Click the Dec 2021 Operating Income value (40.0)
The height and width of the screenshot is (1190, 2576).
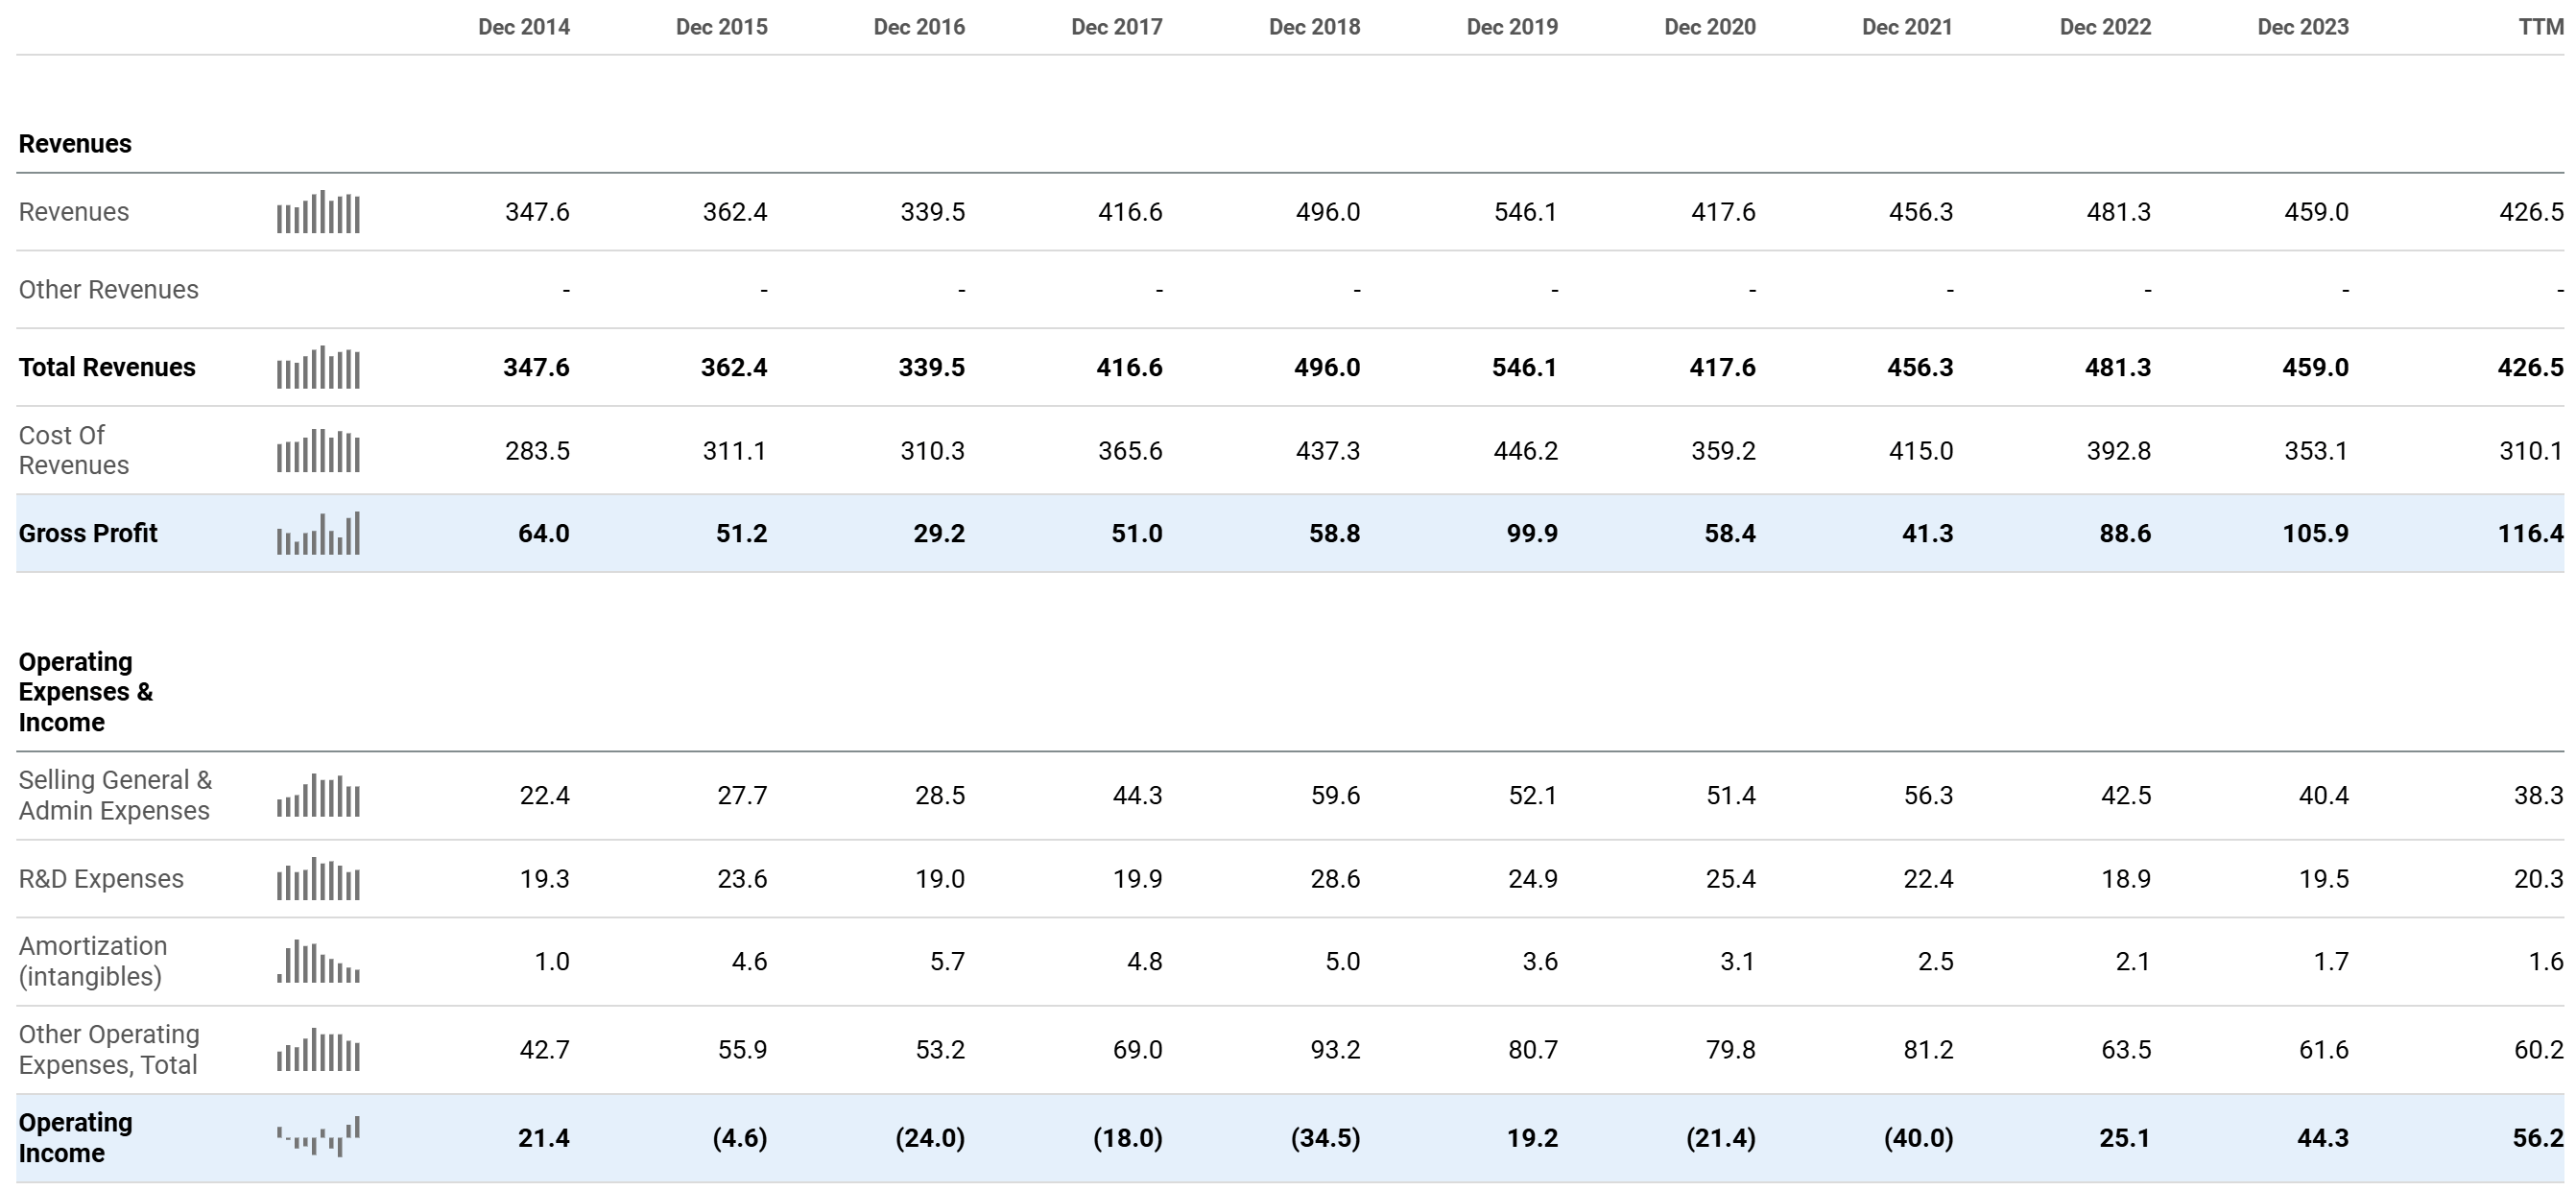pos(1917,1138)
